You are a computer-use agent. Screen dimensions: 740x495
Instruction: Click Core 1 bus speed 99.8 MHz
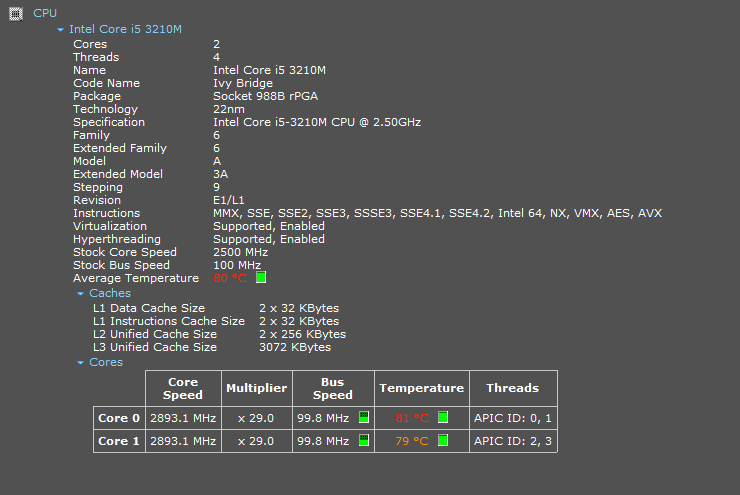click(x=323, y=441)
